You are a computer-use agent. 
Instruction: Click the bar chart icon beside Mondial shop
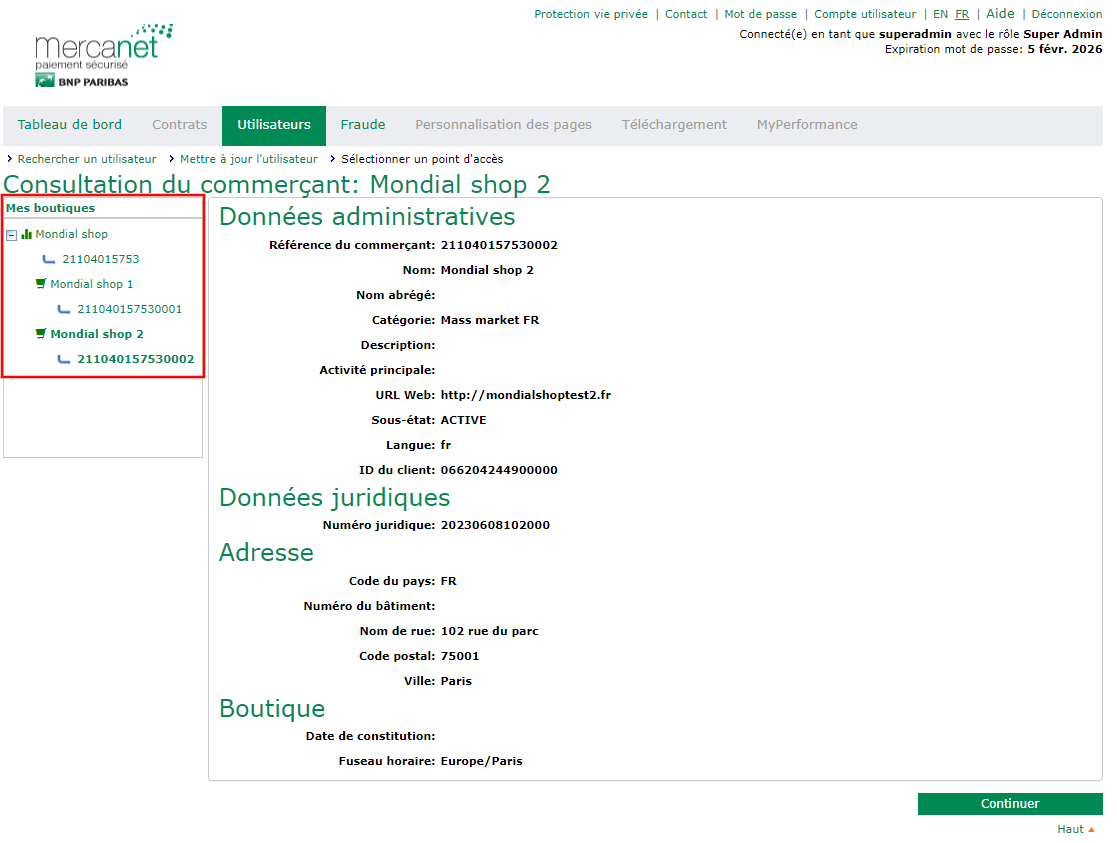click(27, 235)
